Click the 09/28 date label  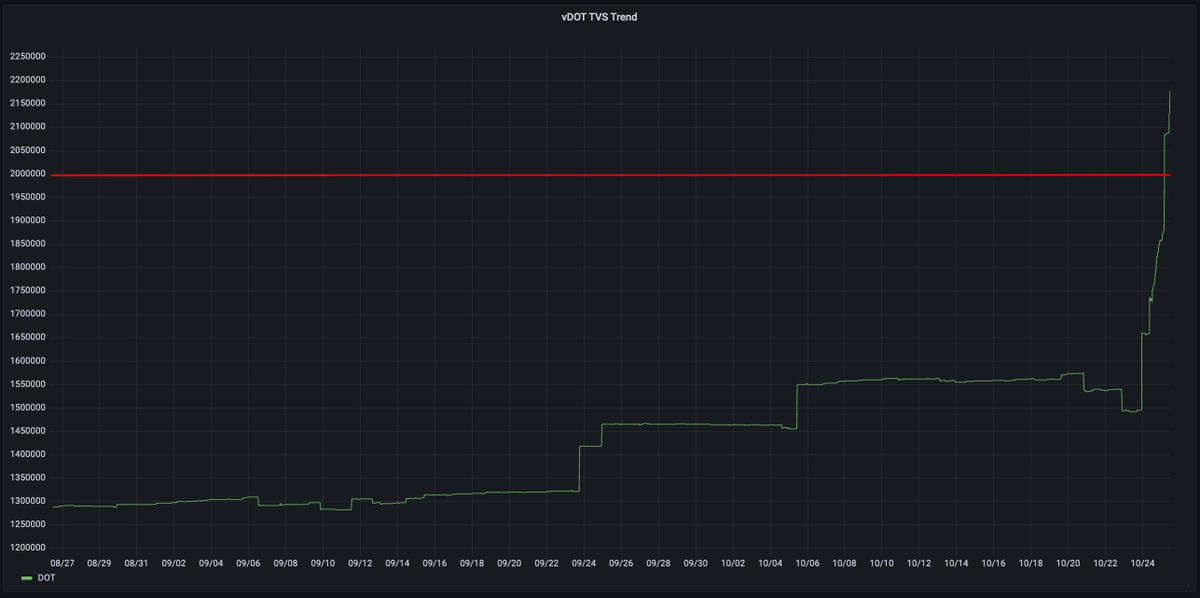tap(658, 563)
